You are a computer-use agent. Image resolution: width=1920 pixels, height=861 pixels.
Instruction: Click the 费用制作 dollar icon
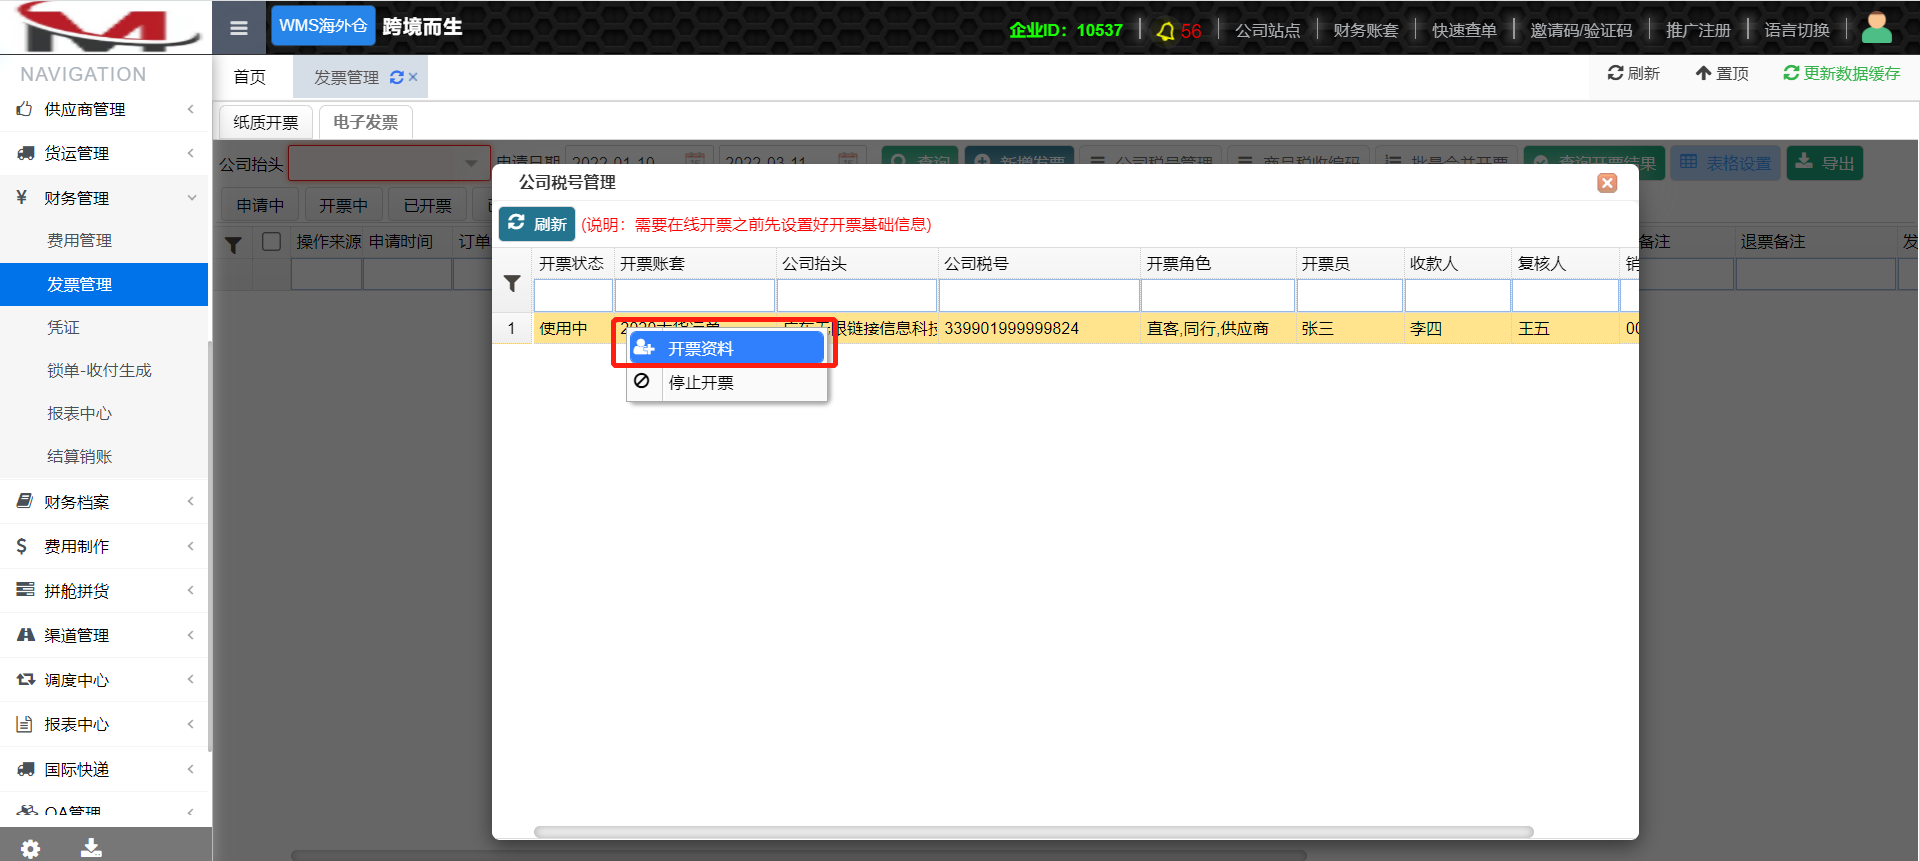click(x=22, y=546)
